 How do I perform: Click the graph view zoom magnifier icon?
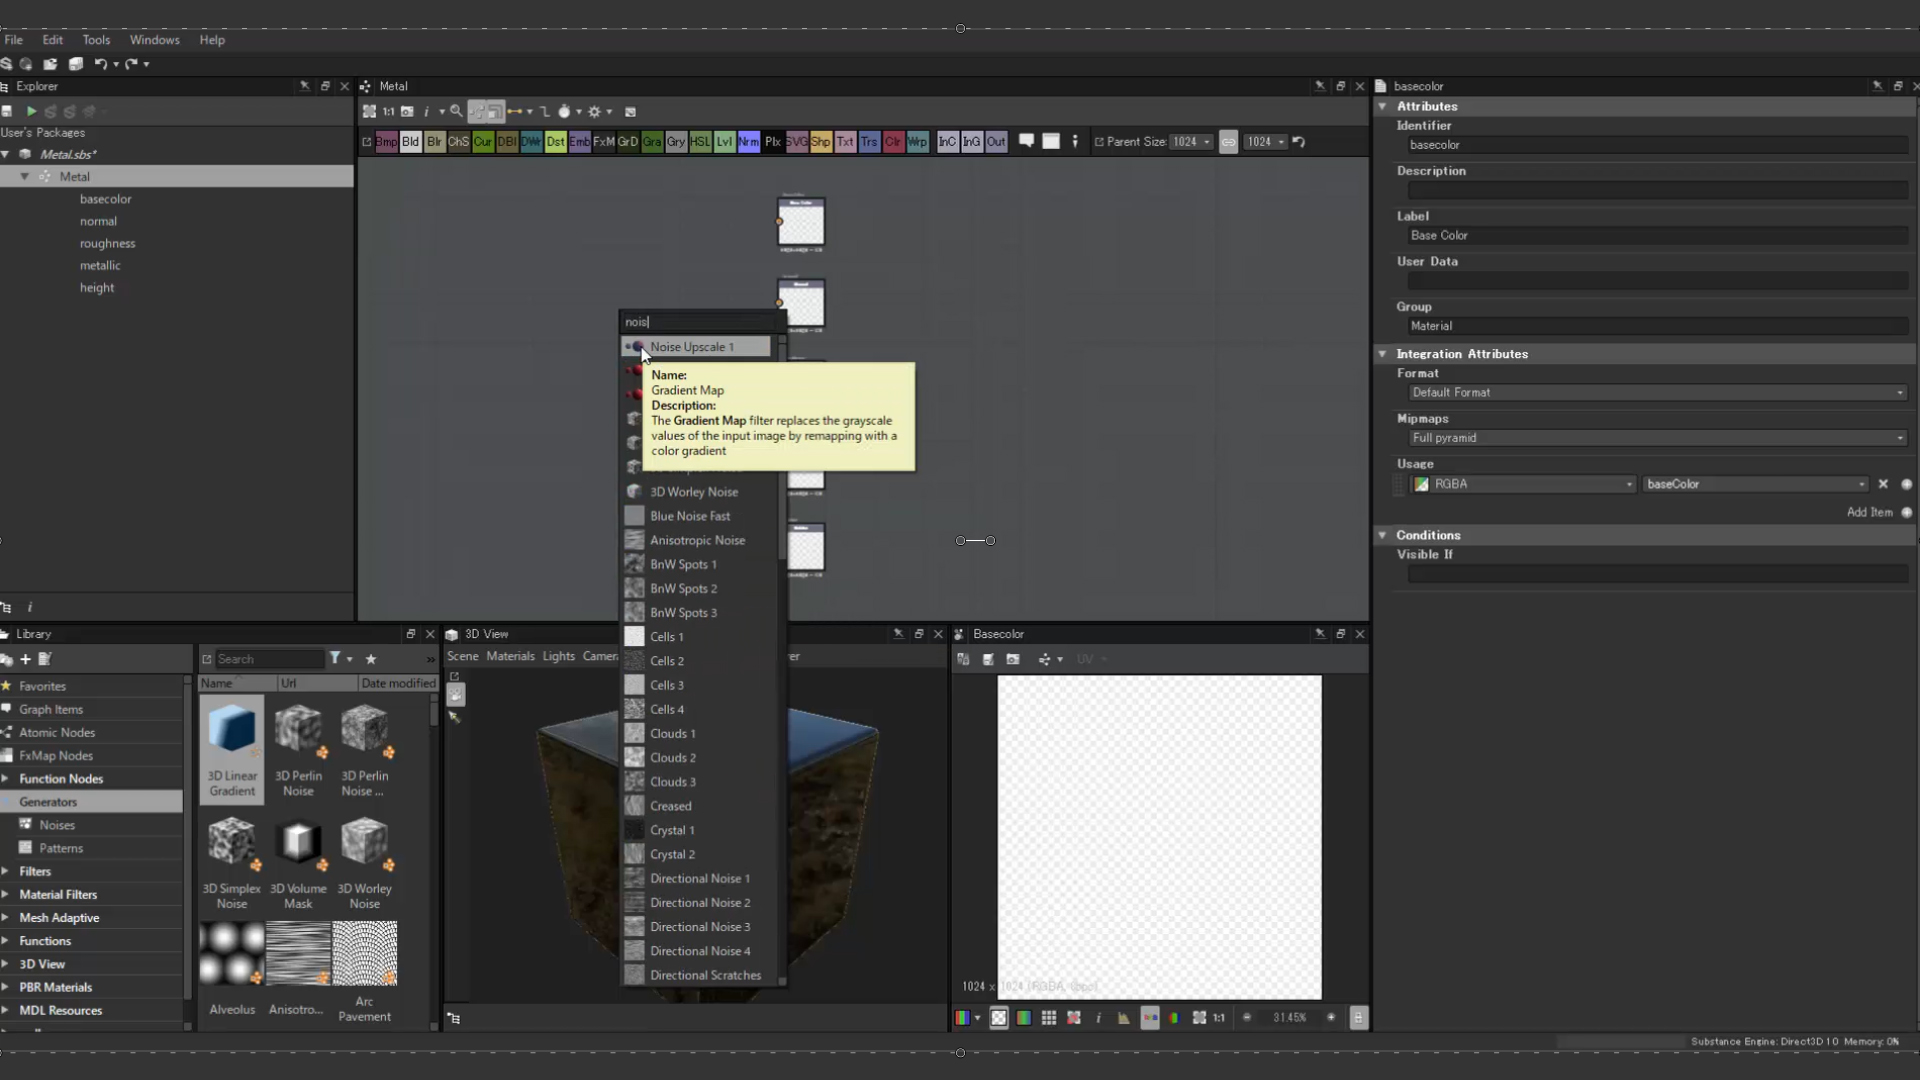tap(456, 112)
